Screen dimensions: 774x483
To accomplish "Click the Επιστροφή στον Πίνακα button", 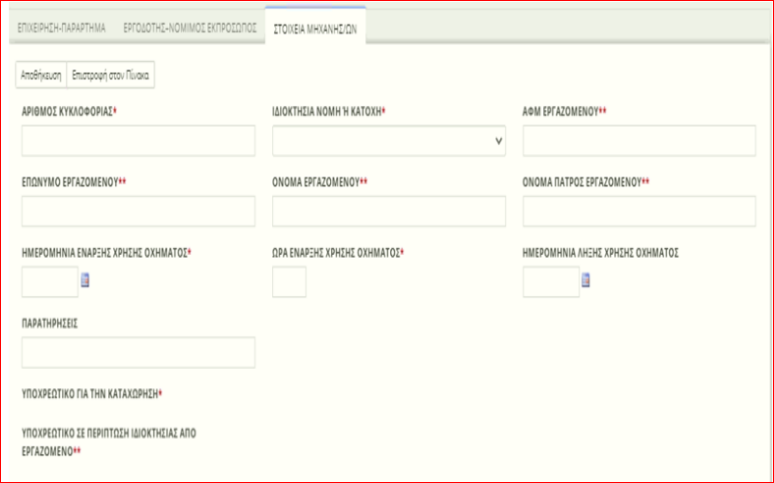I will [x=111, y=75].
